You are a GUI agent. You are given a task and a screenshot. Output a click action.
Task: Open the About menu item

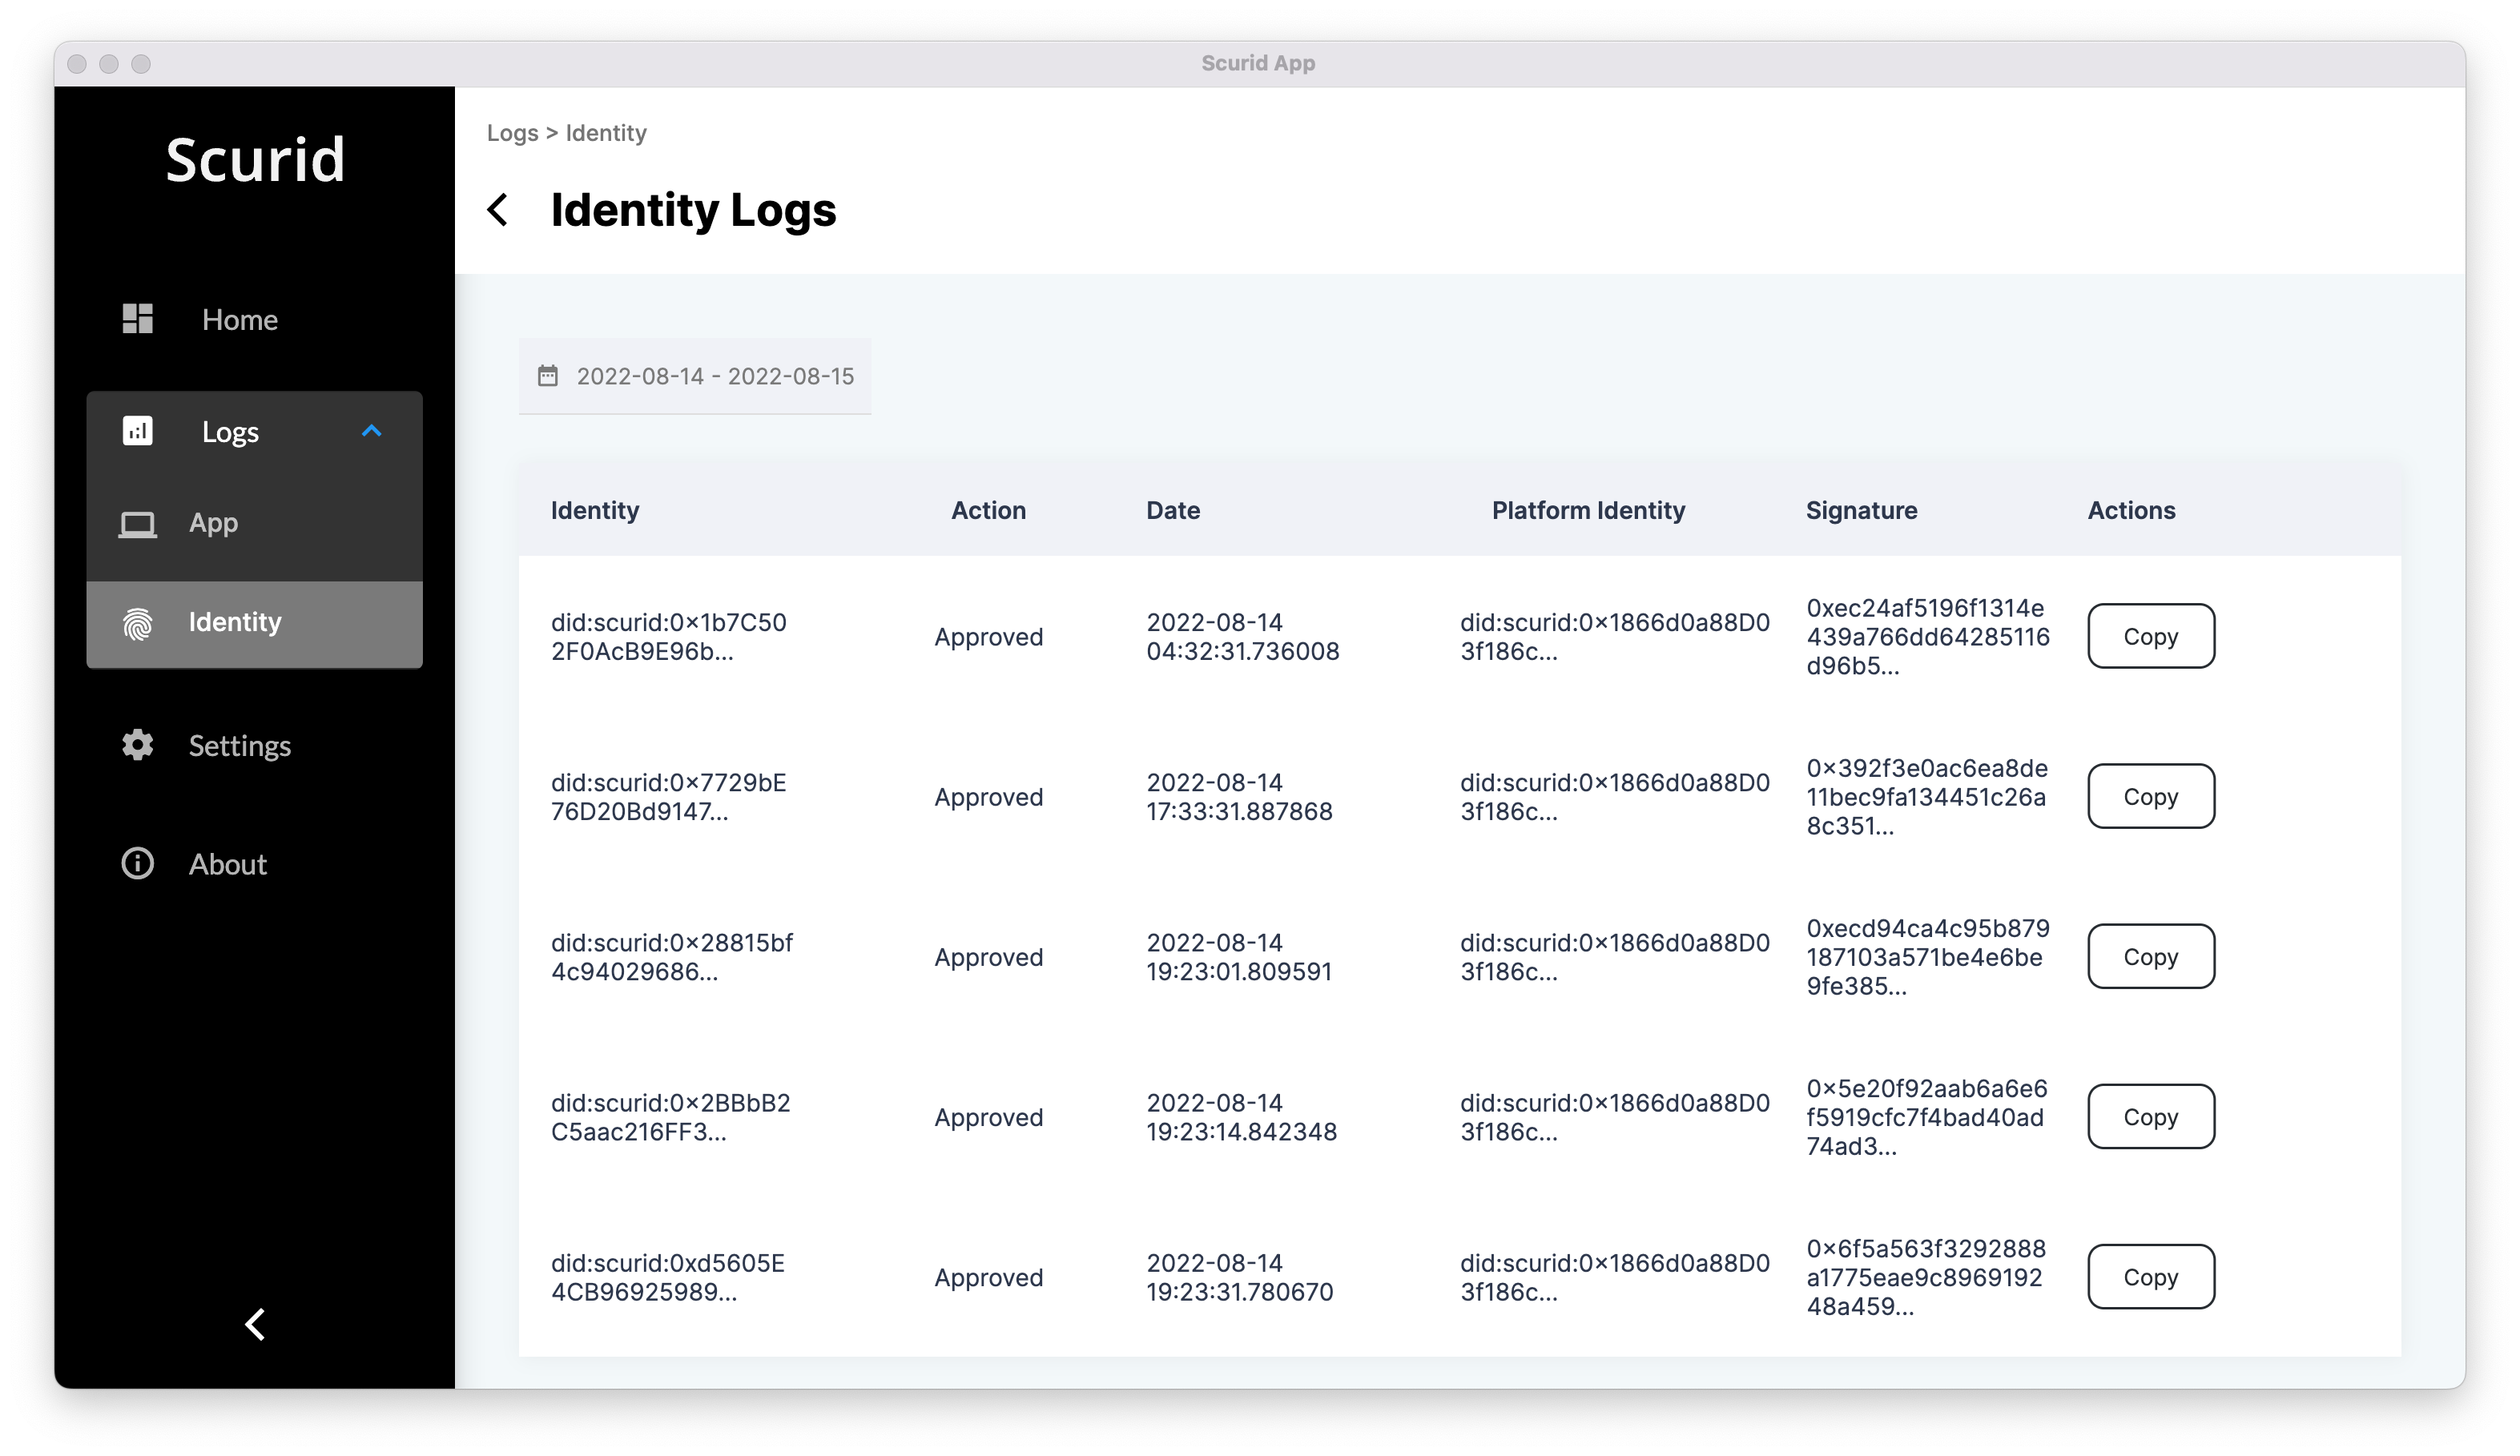tap(228, 865)
